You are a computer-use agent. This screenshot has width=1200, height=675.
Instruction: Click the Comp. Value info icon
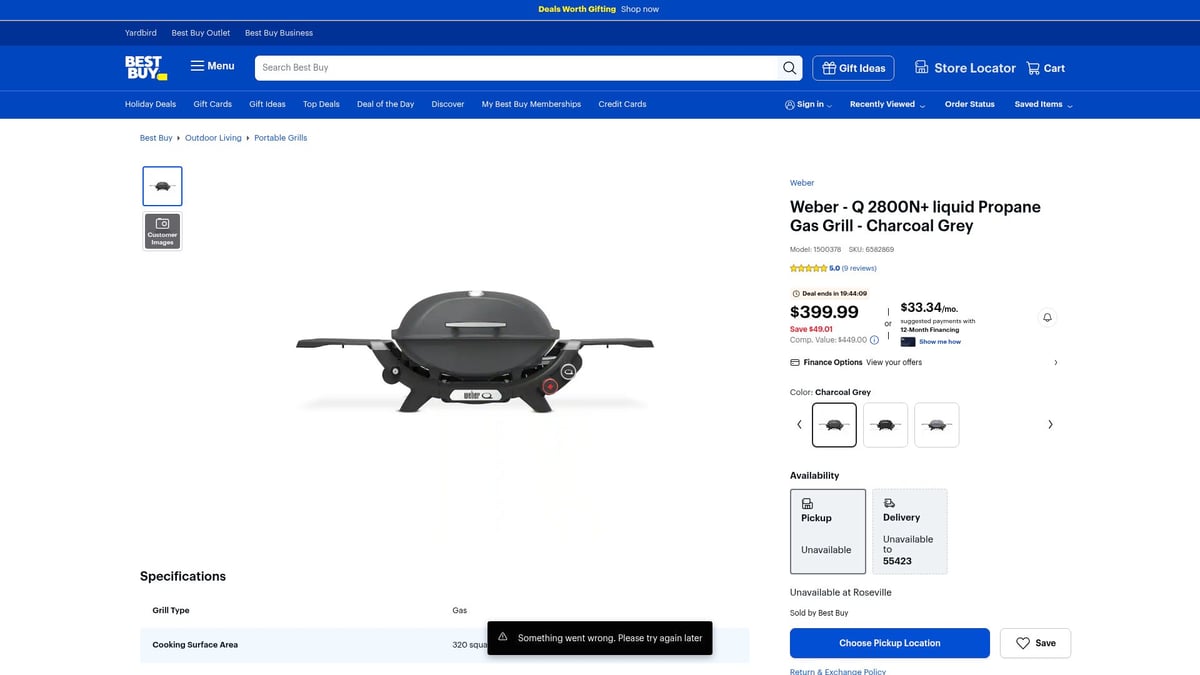click(x=874, y=340)
